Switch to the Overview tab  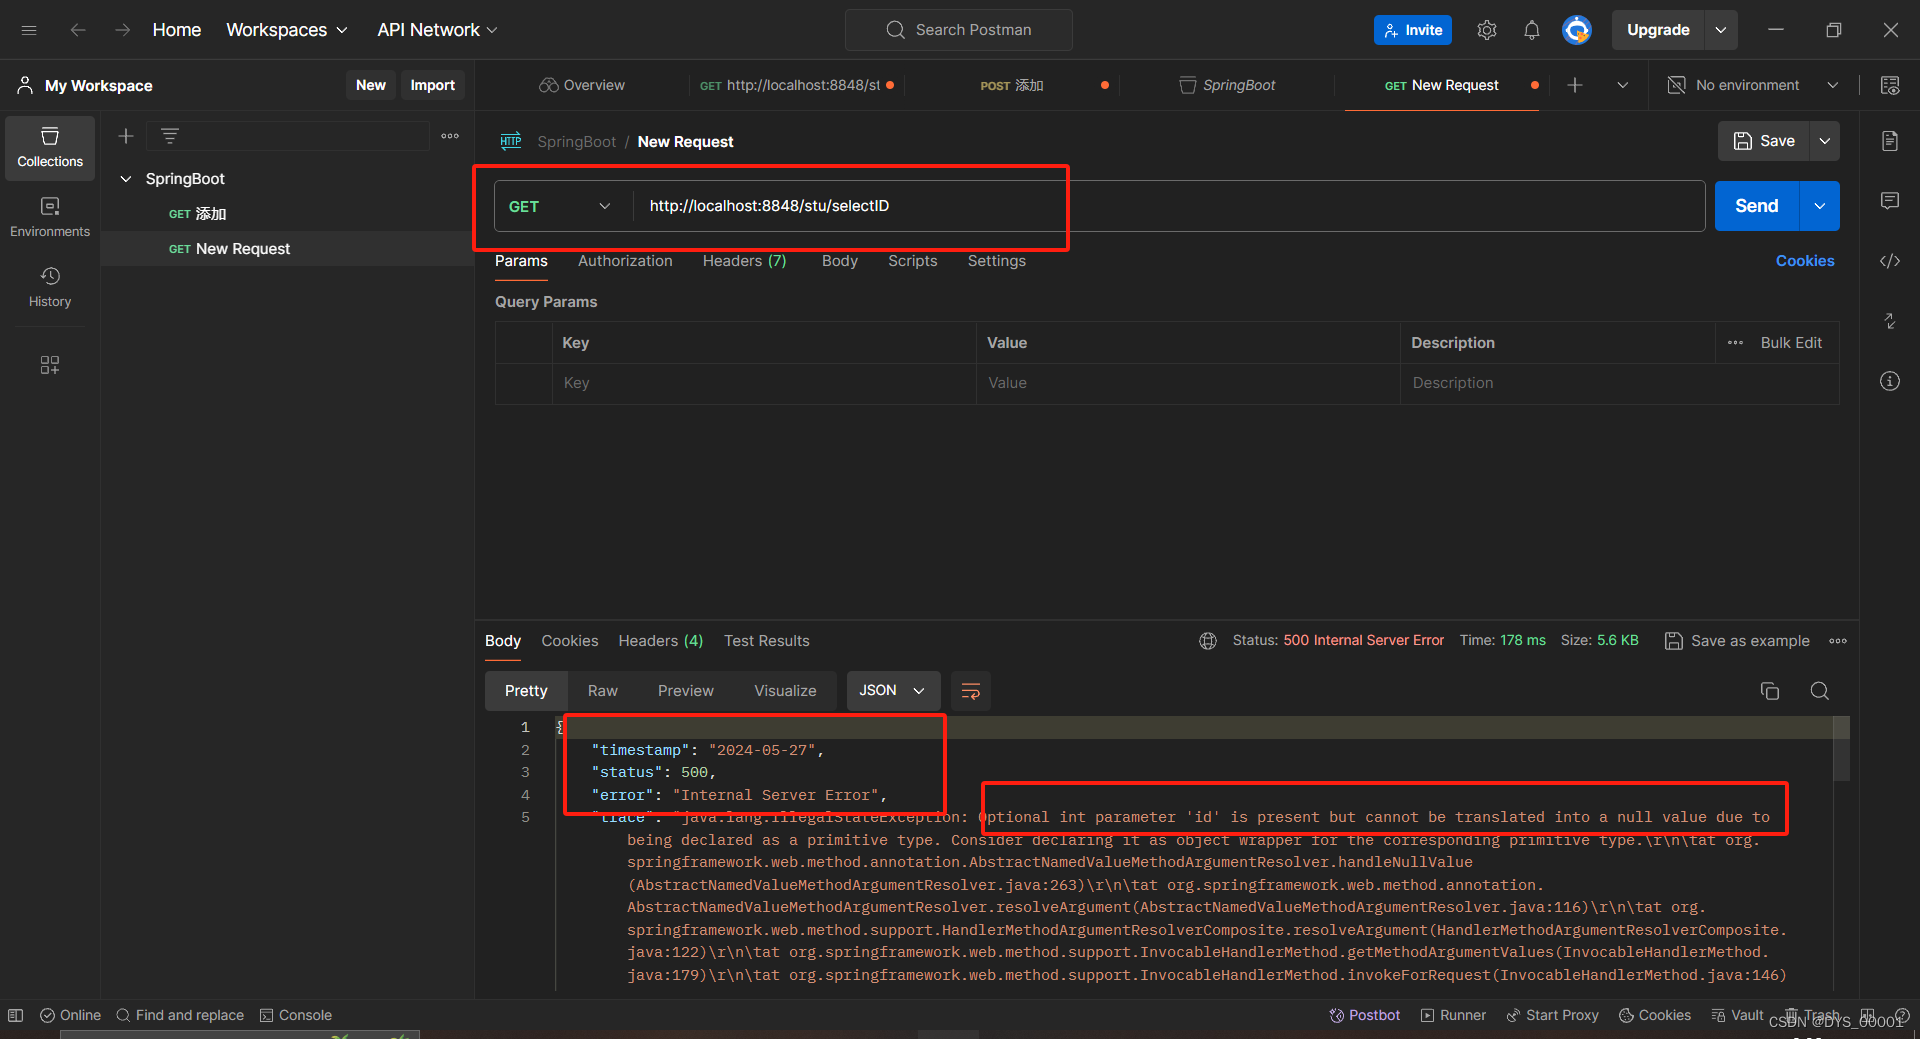(x=582, y=85)
